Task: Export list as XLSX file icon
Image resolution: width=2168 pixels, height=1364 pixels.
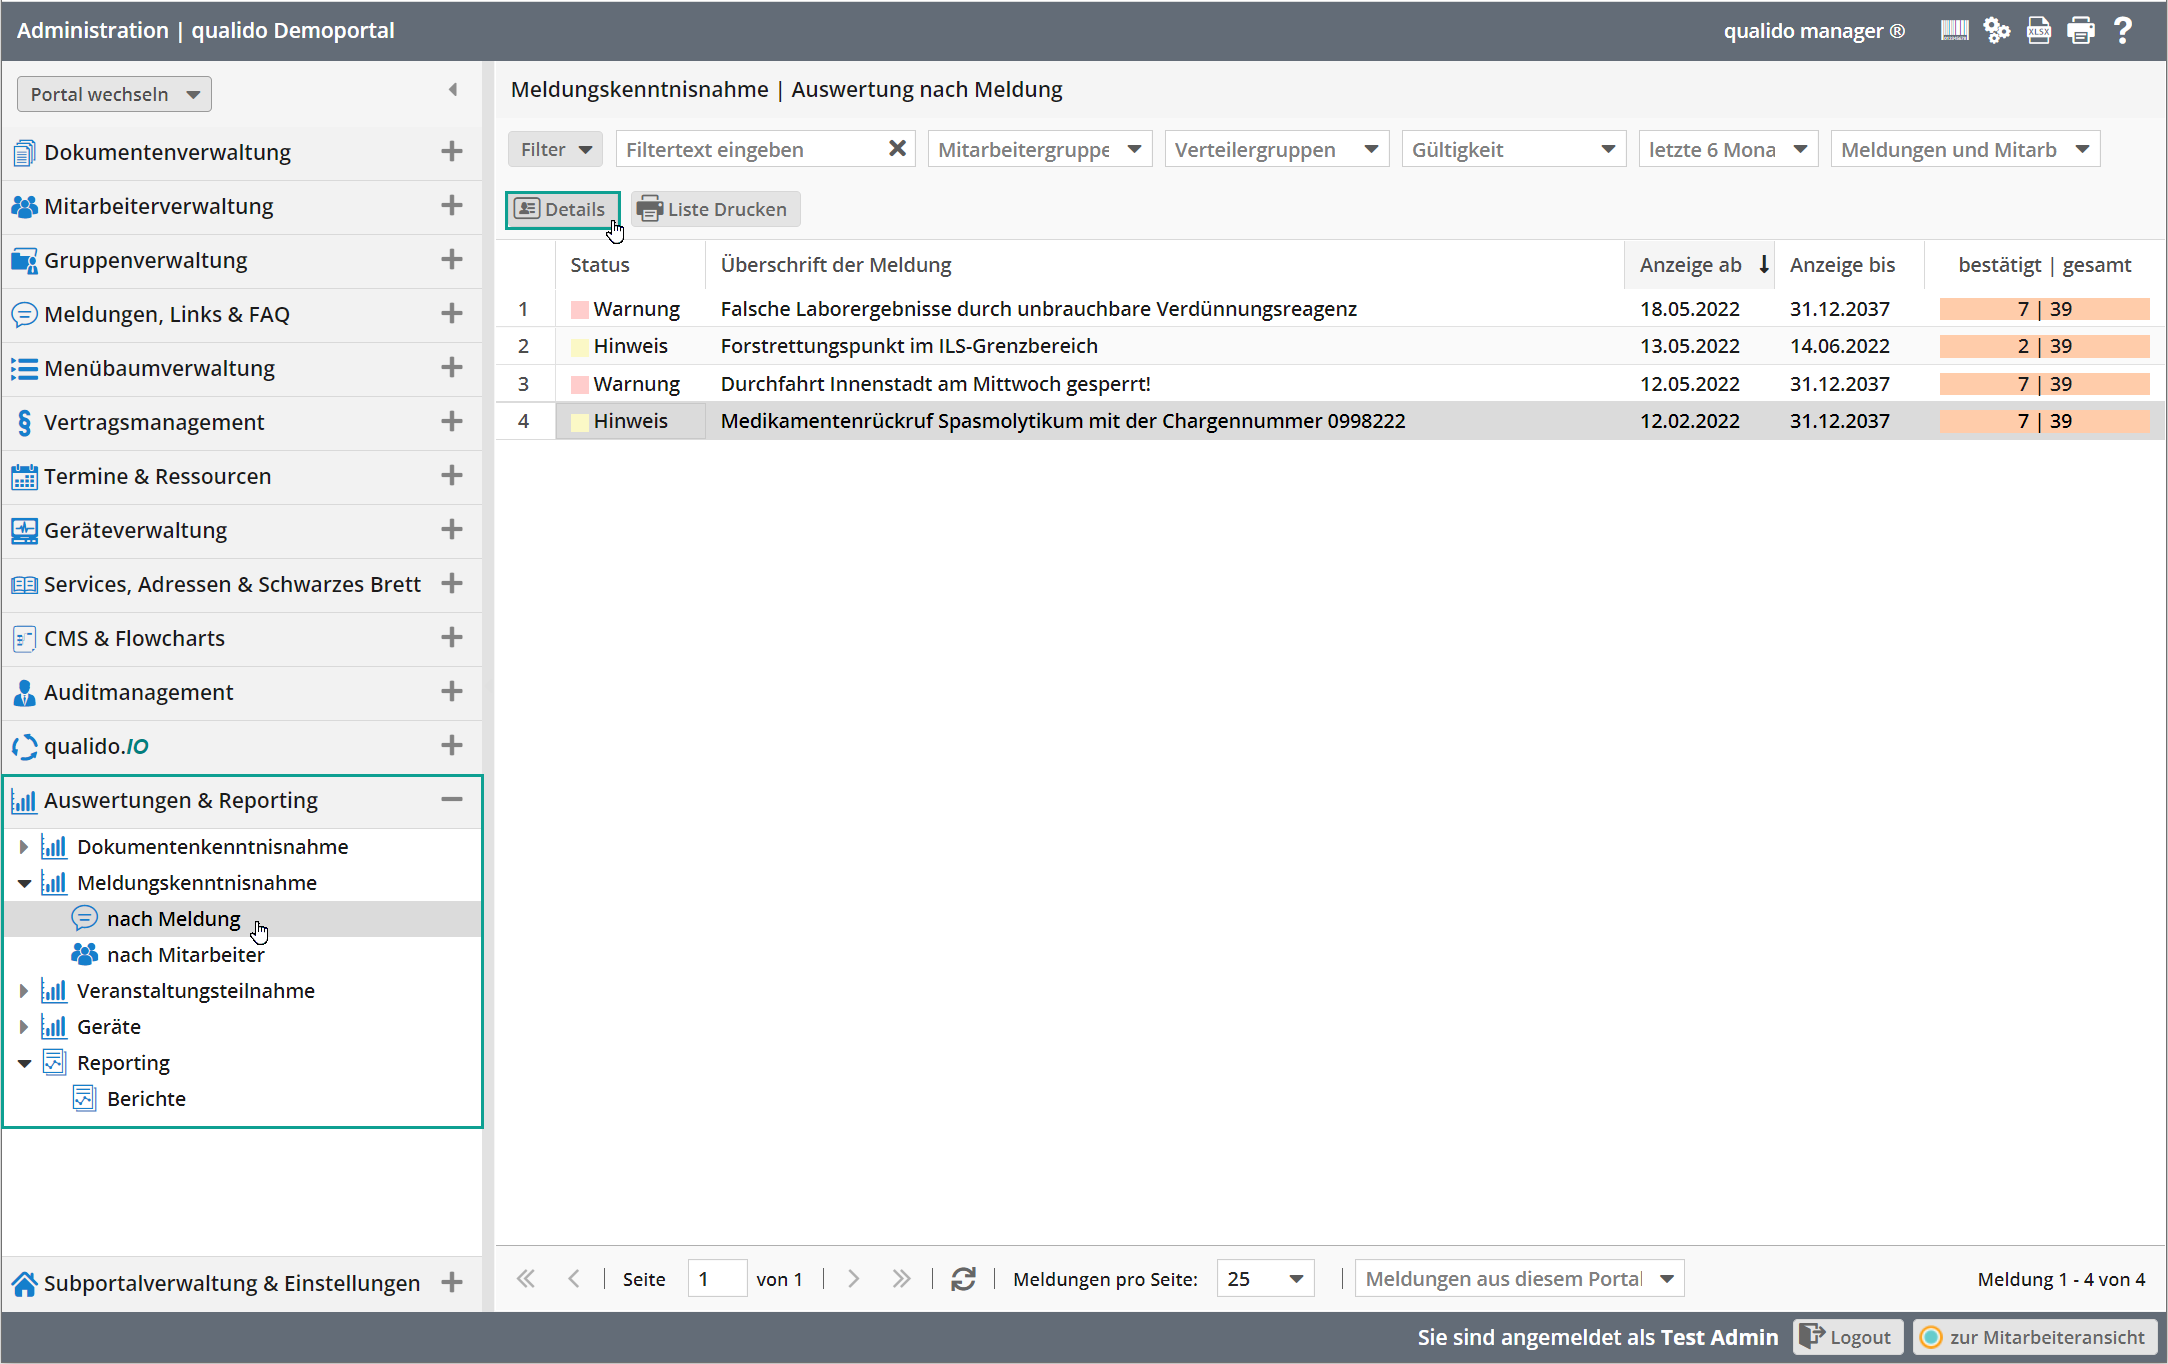Action: click(2039, 31)
